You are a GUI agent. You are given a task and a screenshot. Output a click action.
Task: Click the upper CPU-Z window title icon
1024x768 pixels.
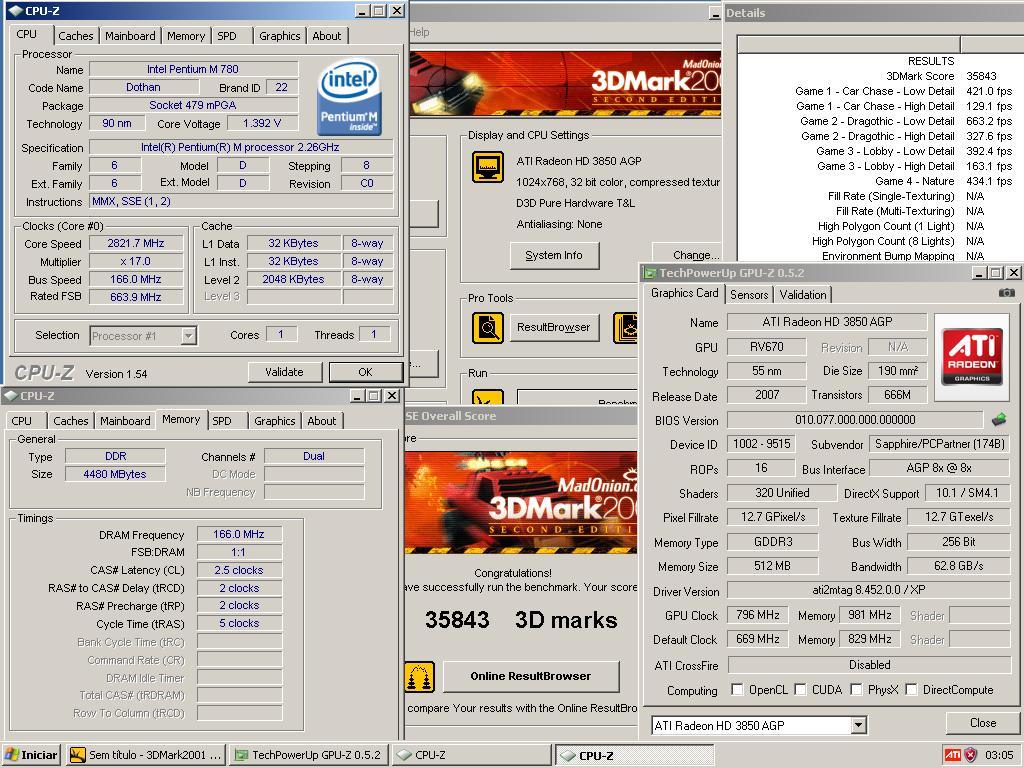(16, 10)
